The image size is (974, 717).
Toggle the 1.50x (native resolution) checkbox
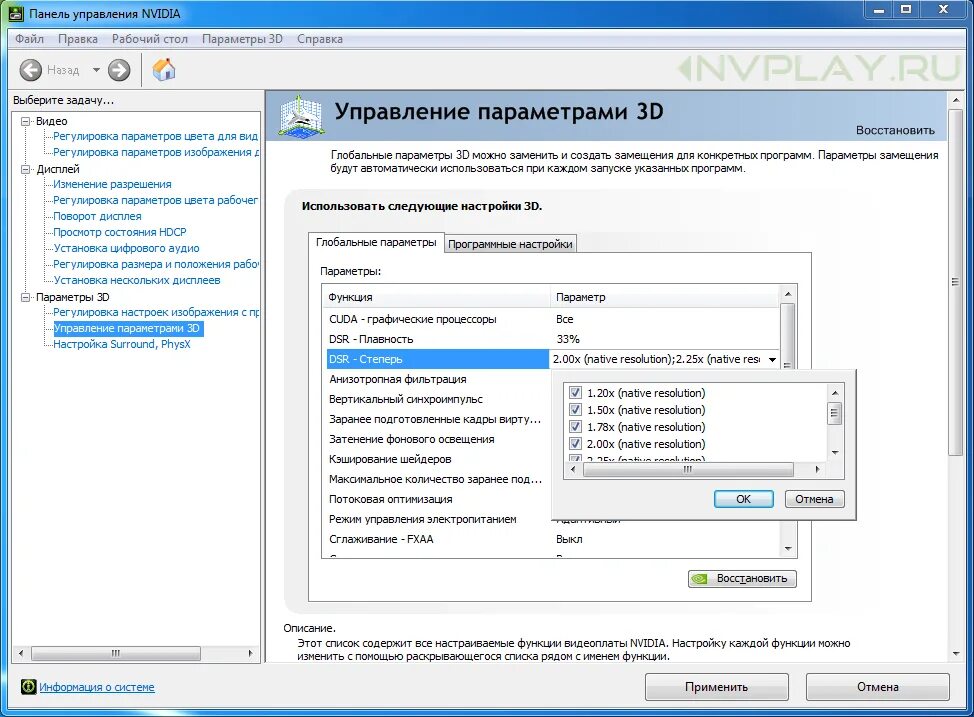pos(575,410)
